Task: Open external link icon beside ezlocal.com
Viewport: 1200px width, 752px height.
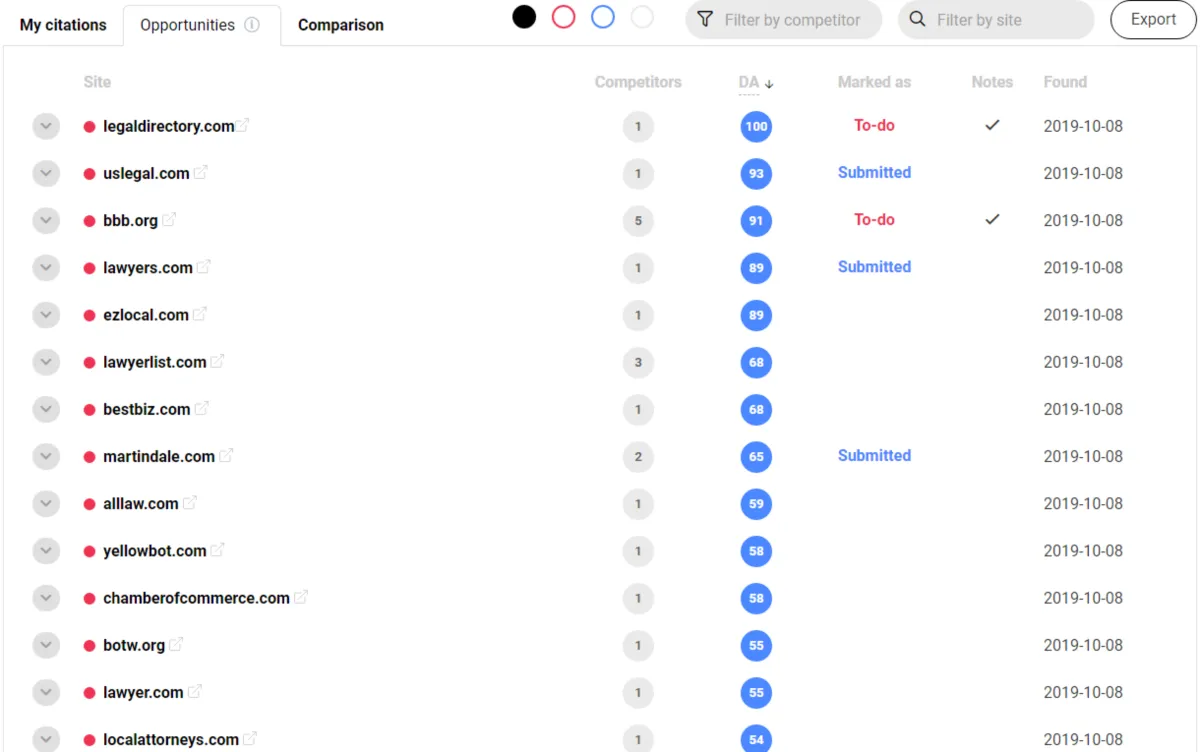Action: click(200, 314)
